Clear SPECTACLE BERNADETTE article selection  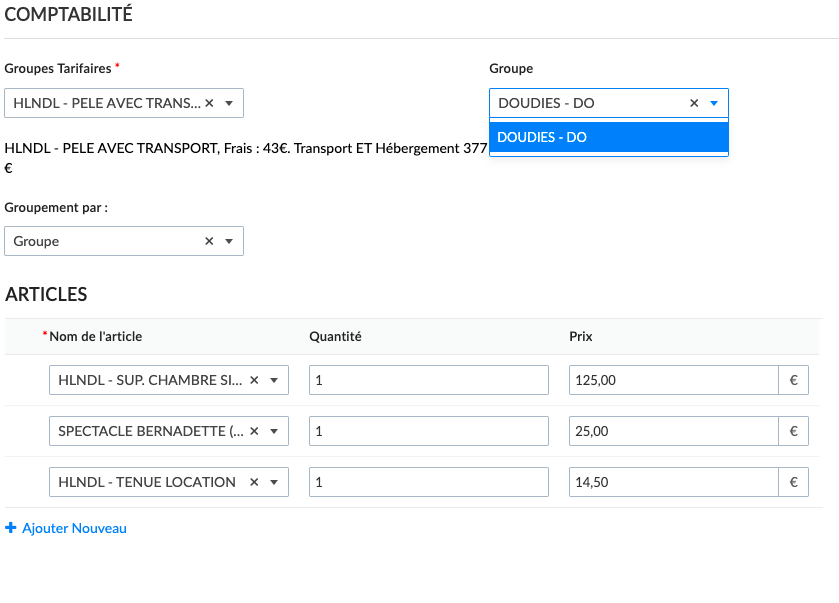[254, 431]
